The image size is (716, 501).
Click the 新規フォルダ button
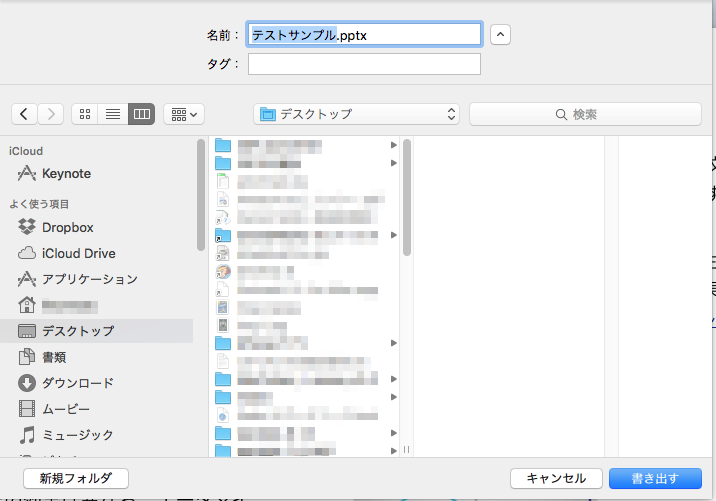coord(75,478)
